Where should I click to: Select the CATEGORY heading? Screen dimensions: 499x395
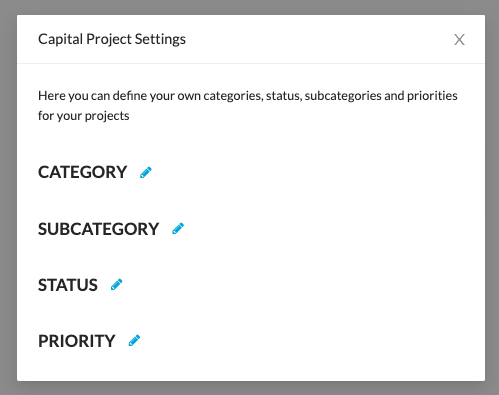tap(82, 172)
